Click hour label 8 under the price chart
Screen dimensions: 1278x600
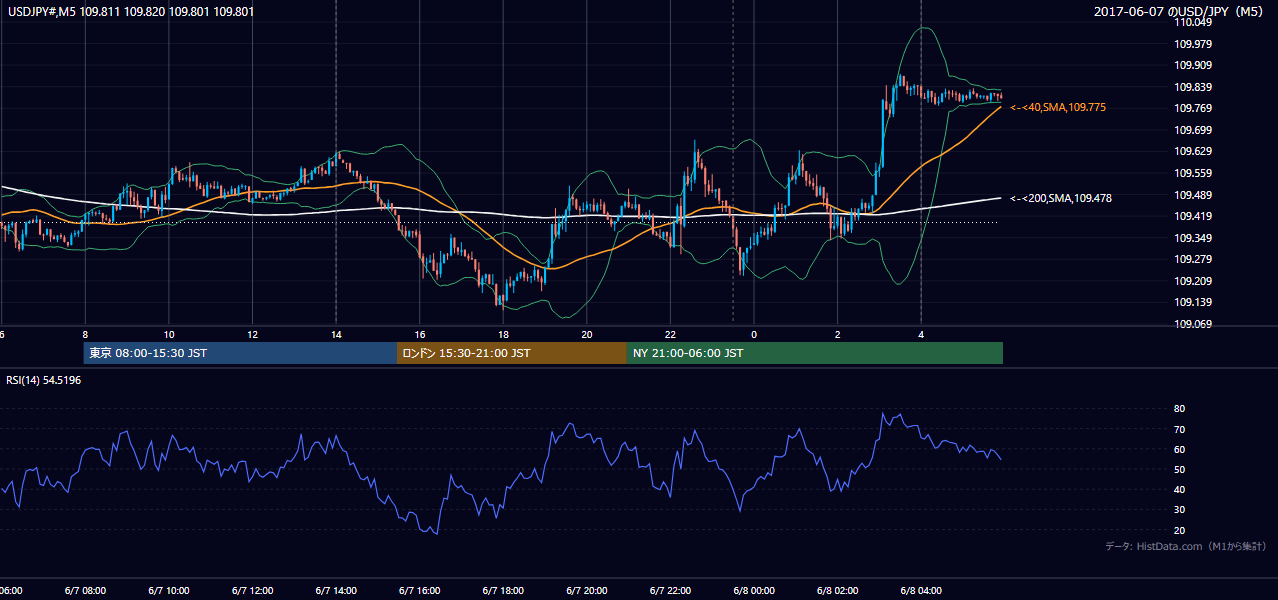pyautogui.click(x=85, y=334)
